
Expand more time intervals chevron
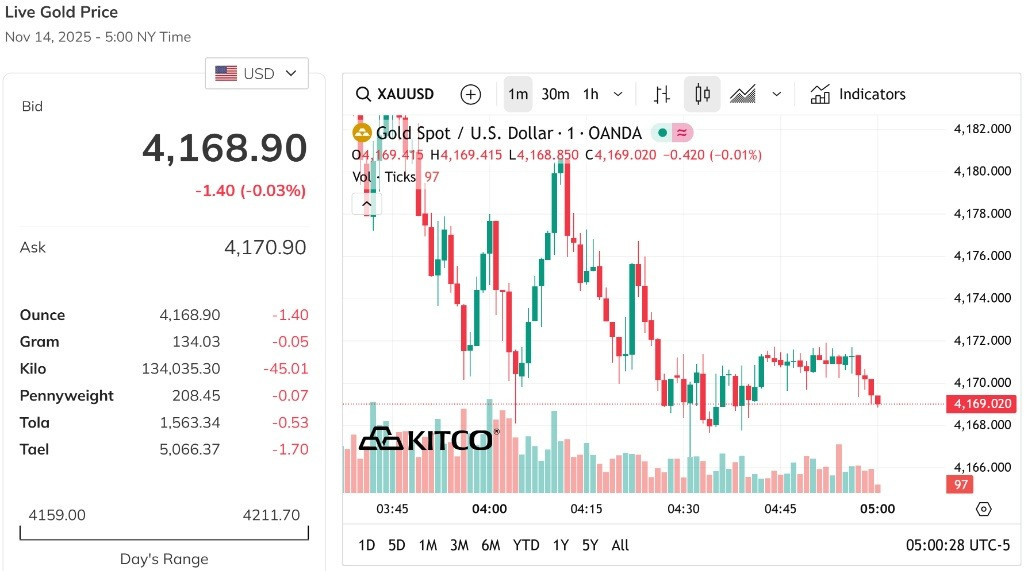pos(618,94)
